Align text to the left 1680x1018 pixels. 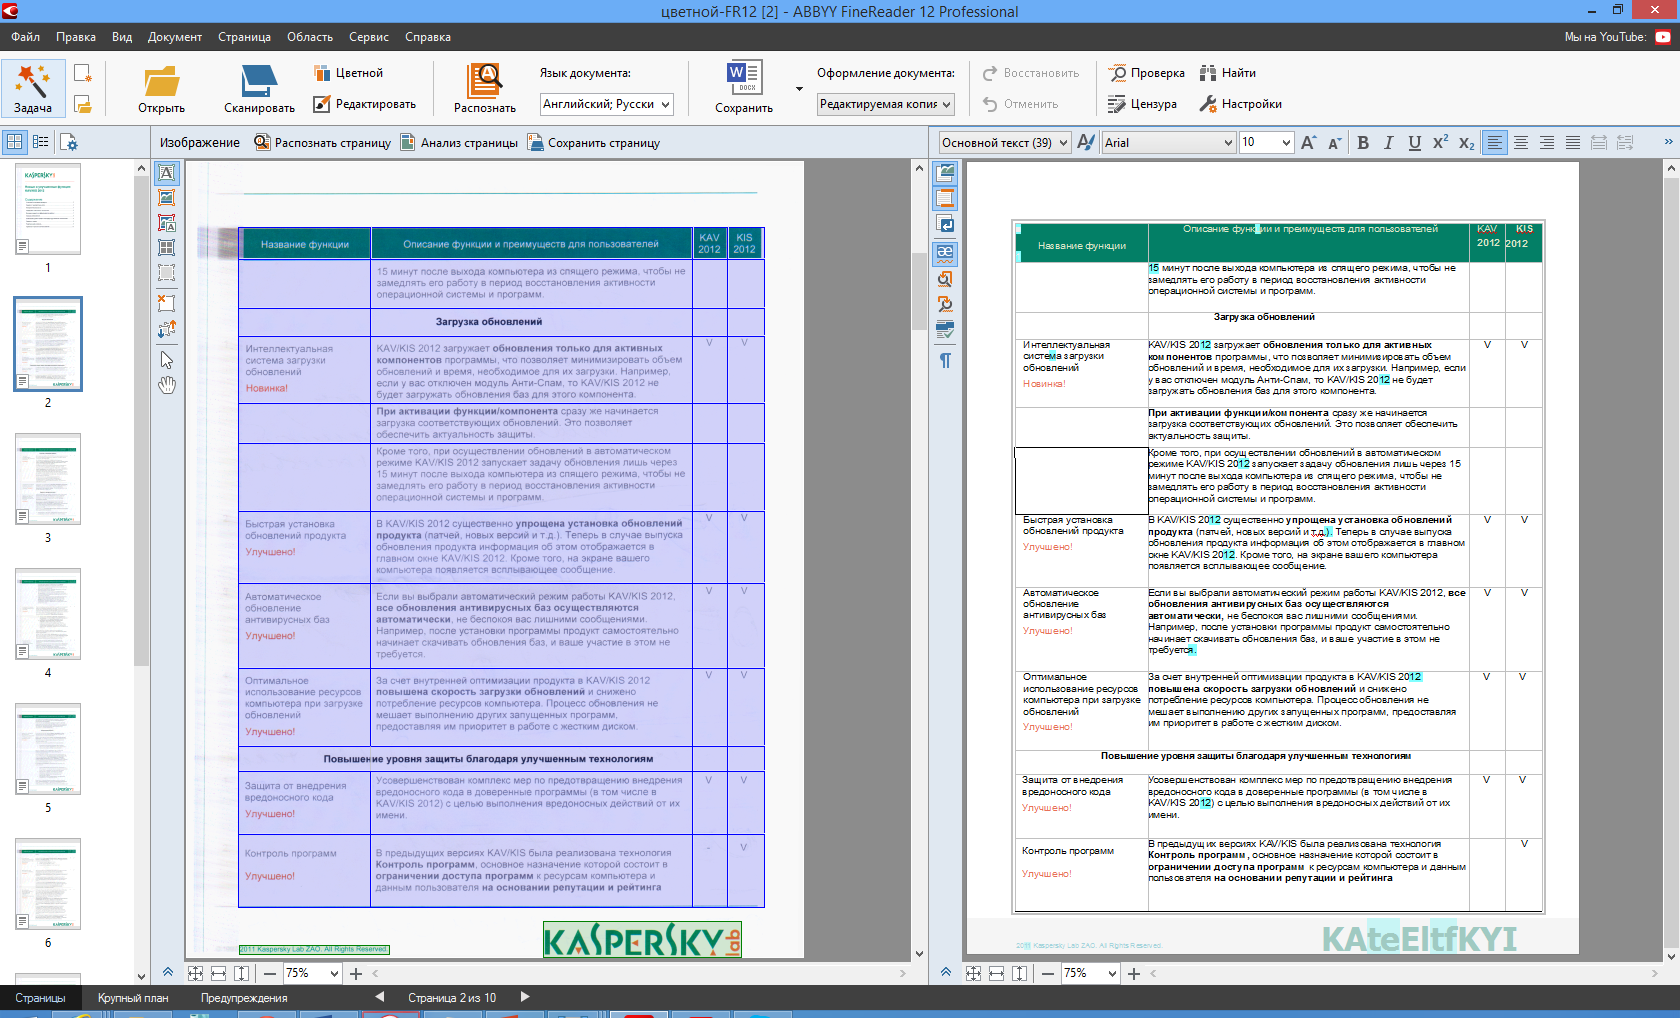[x=1494, y=142]
